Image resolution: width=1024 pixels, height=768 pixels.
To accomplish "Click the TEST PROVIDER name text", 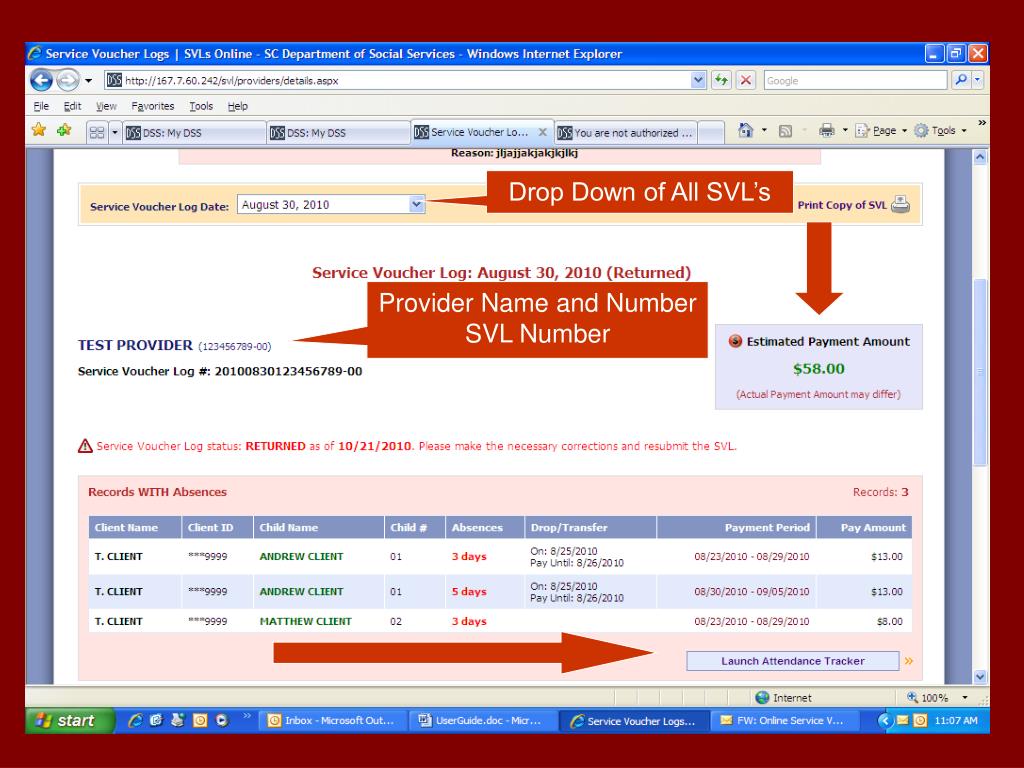I will pos(135,345).
